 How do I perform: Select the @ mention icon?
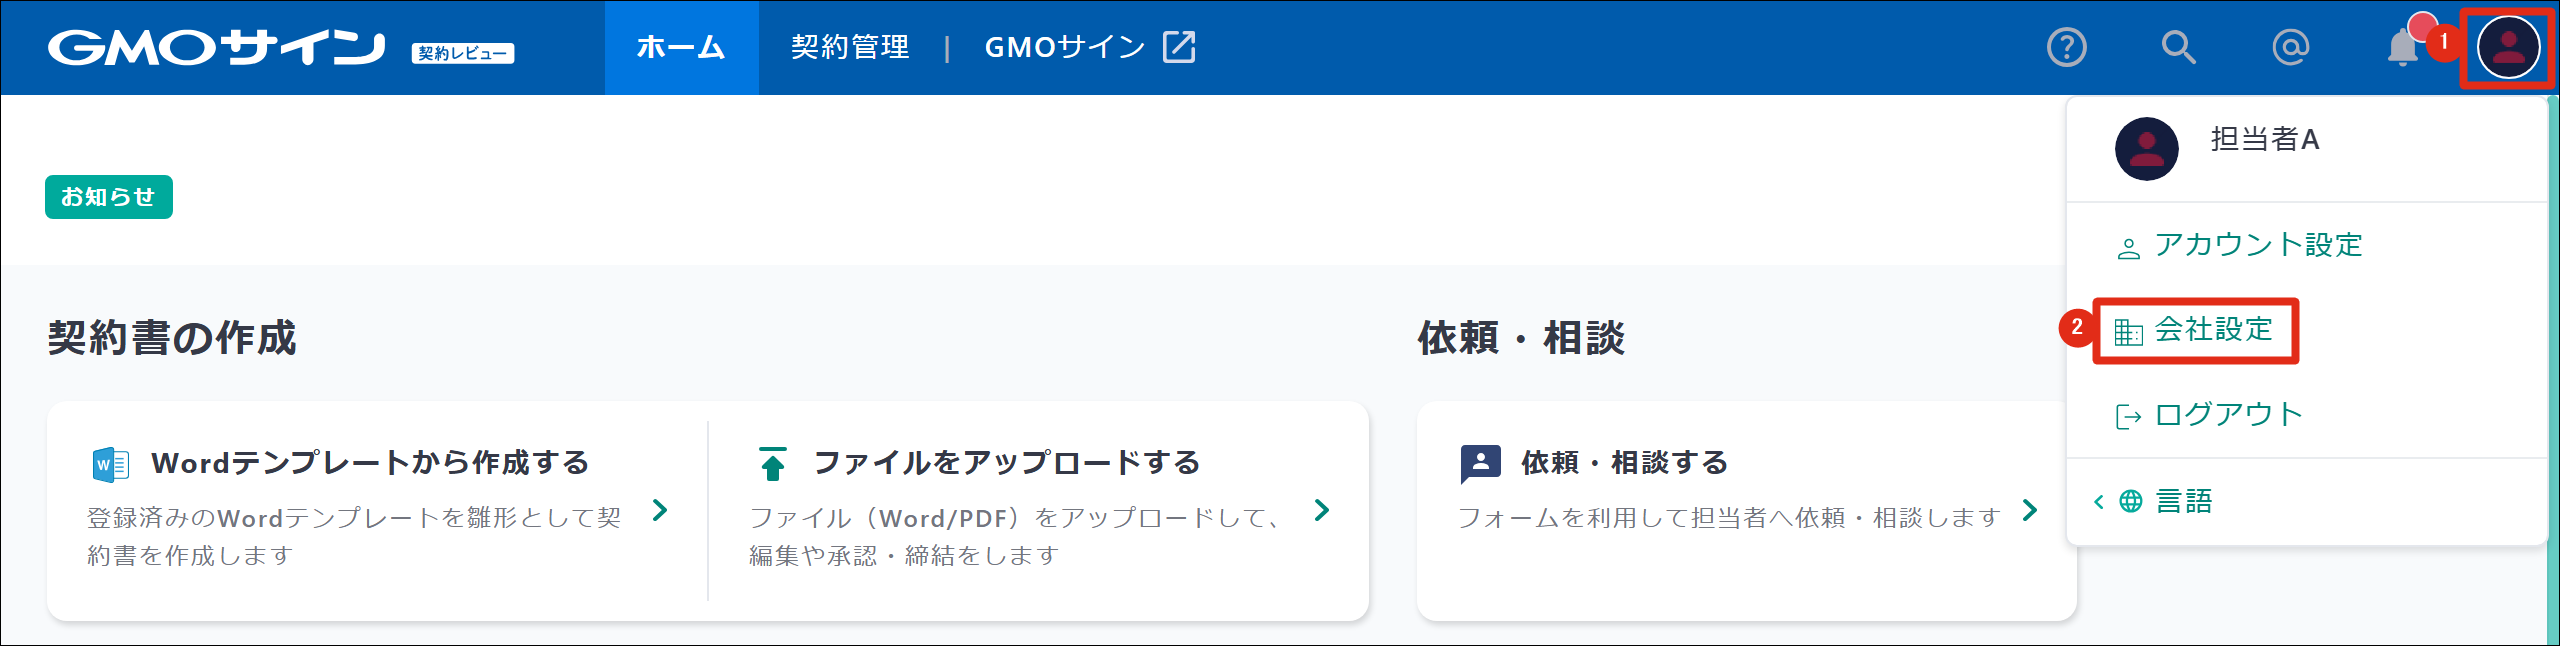tap(2290, 47)
